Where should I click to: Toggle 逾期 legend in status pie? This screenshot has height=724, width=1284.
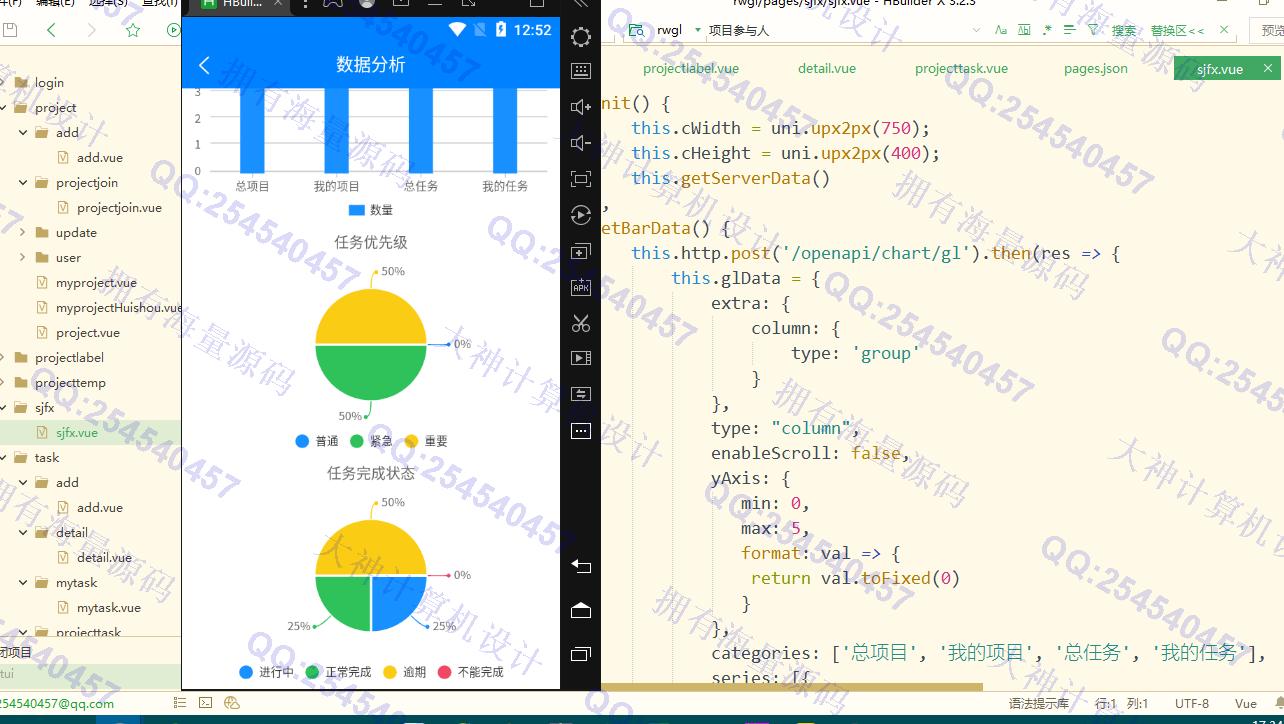coord(404,672)
